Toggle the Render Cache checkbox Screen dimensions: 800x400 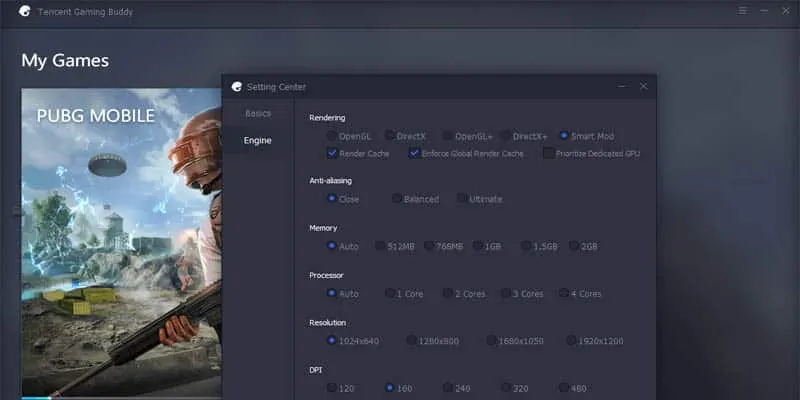click(332, 153)
